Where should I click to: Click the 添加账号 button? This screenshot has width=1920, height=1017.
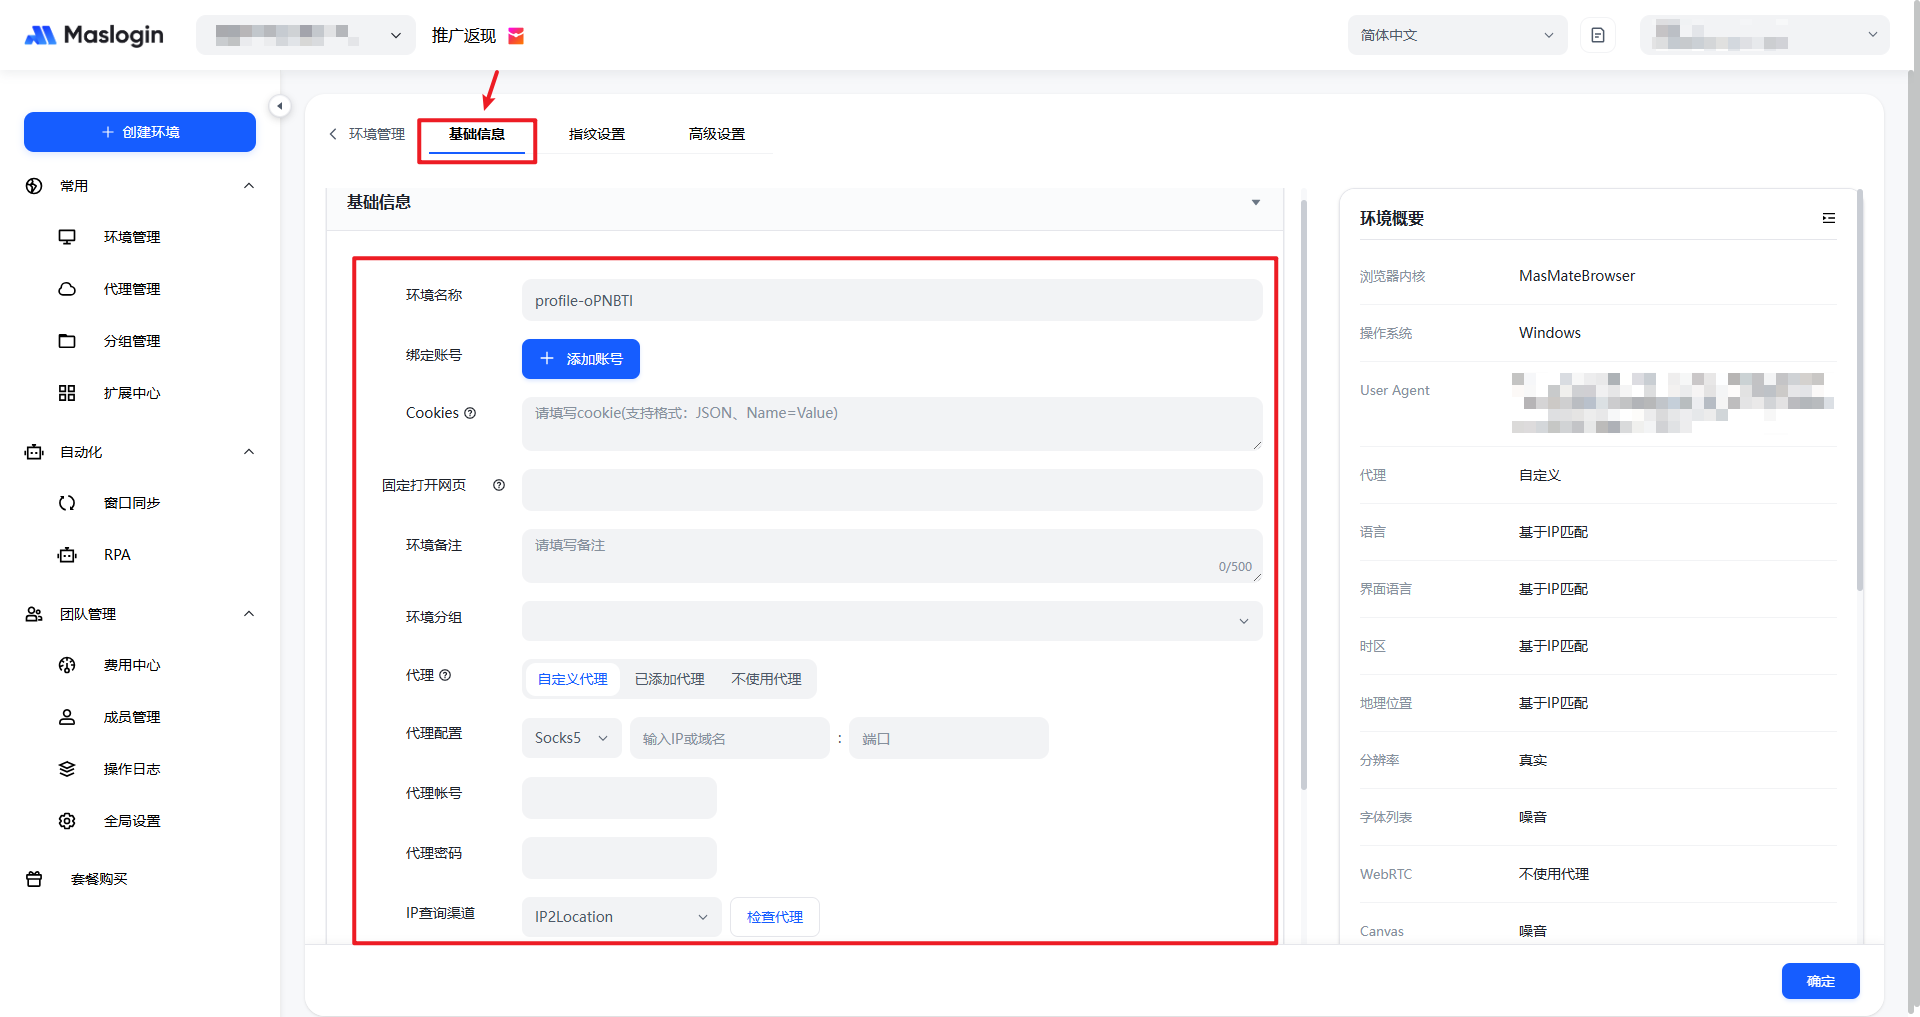pyautogui.click(x=581, y=359)
